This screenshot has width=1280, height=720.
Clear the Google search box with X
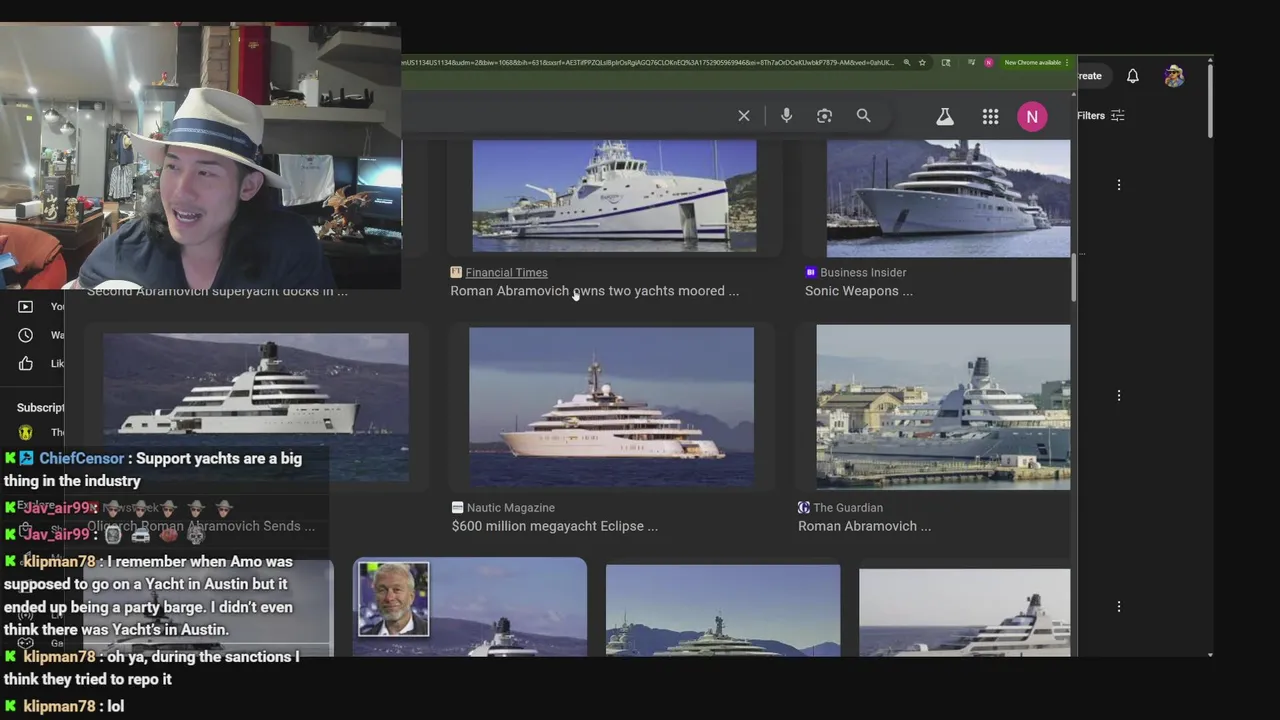pos(744,116)
